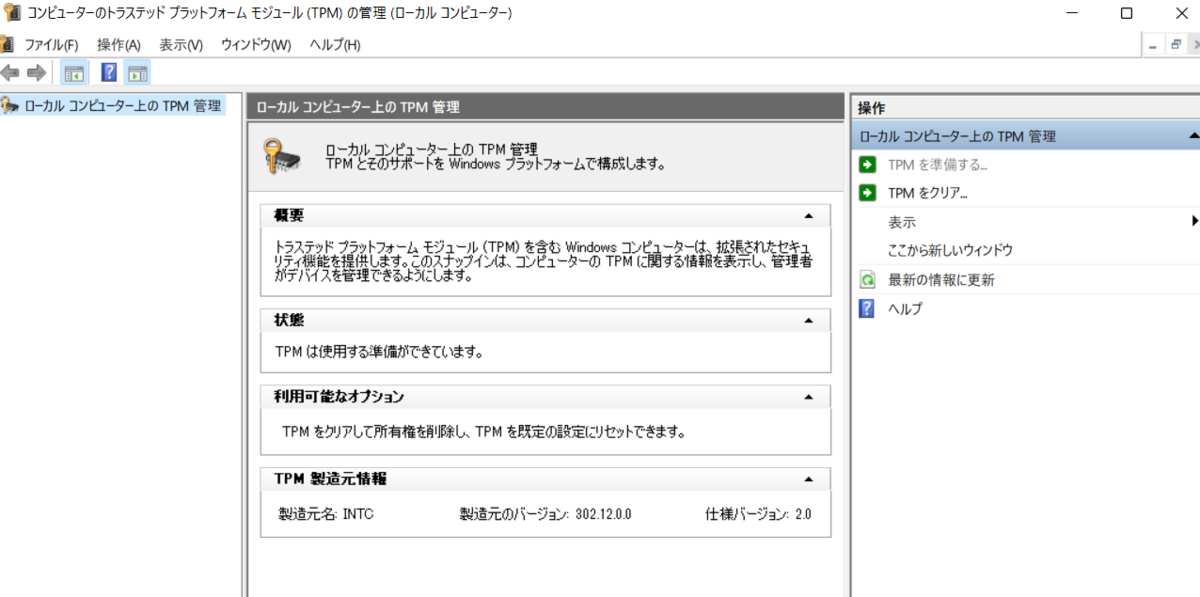Click the blue Help toolbar icon
Viewport: 1200px width, 597px height.
click(110, 72)
